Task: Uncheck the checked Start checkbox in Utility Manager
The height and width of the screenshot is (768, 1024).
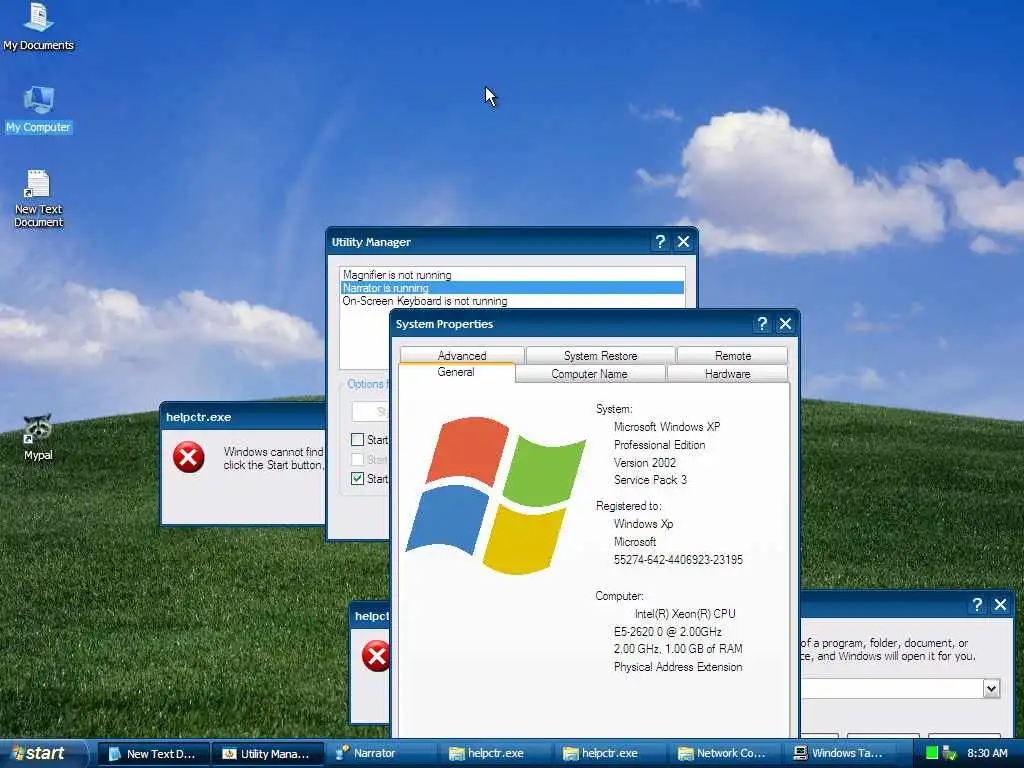Action: tap(357, 479)
